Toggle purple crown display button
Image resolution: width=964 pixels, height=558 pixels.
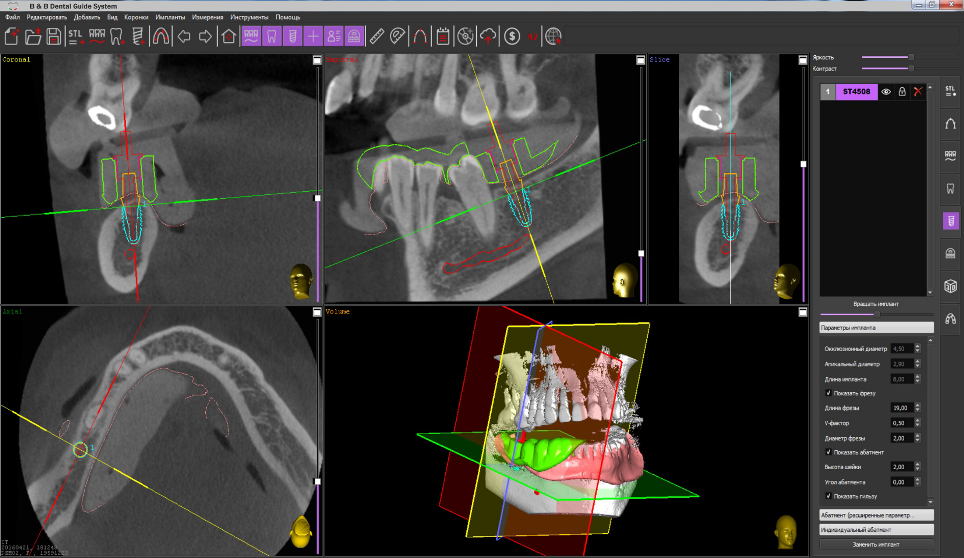tap(272, 36)
